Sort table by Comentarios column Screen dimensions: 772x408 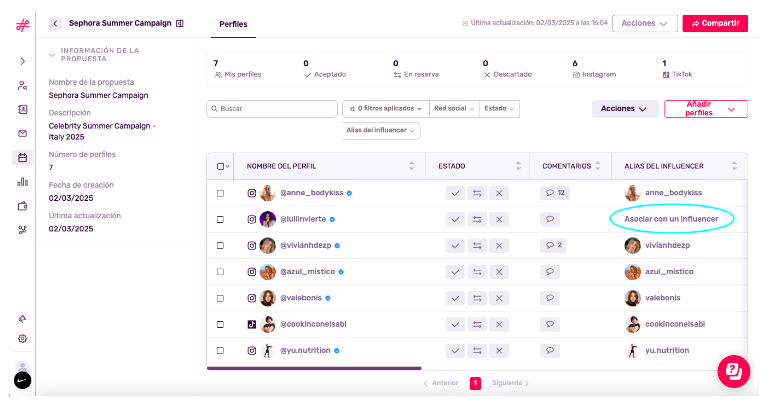coord(598,166)
